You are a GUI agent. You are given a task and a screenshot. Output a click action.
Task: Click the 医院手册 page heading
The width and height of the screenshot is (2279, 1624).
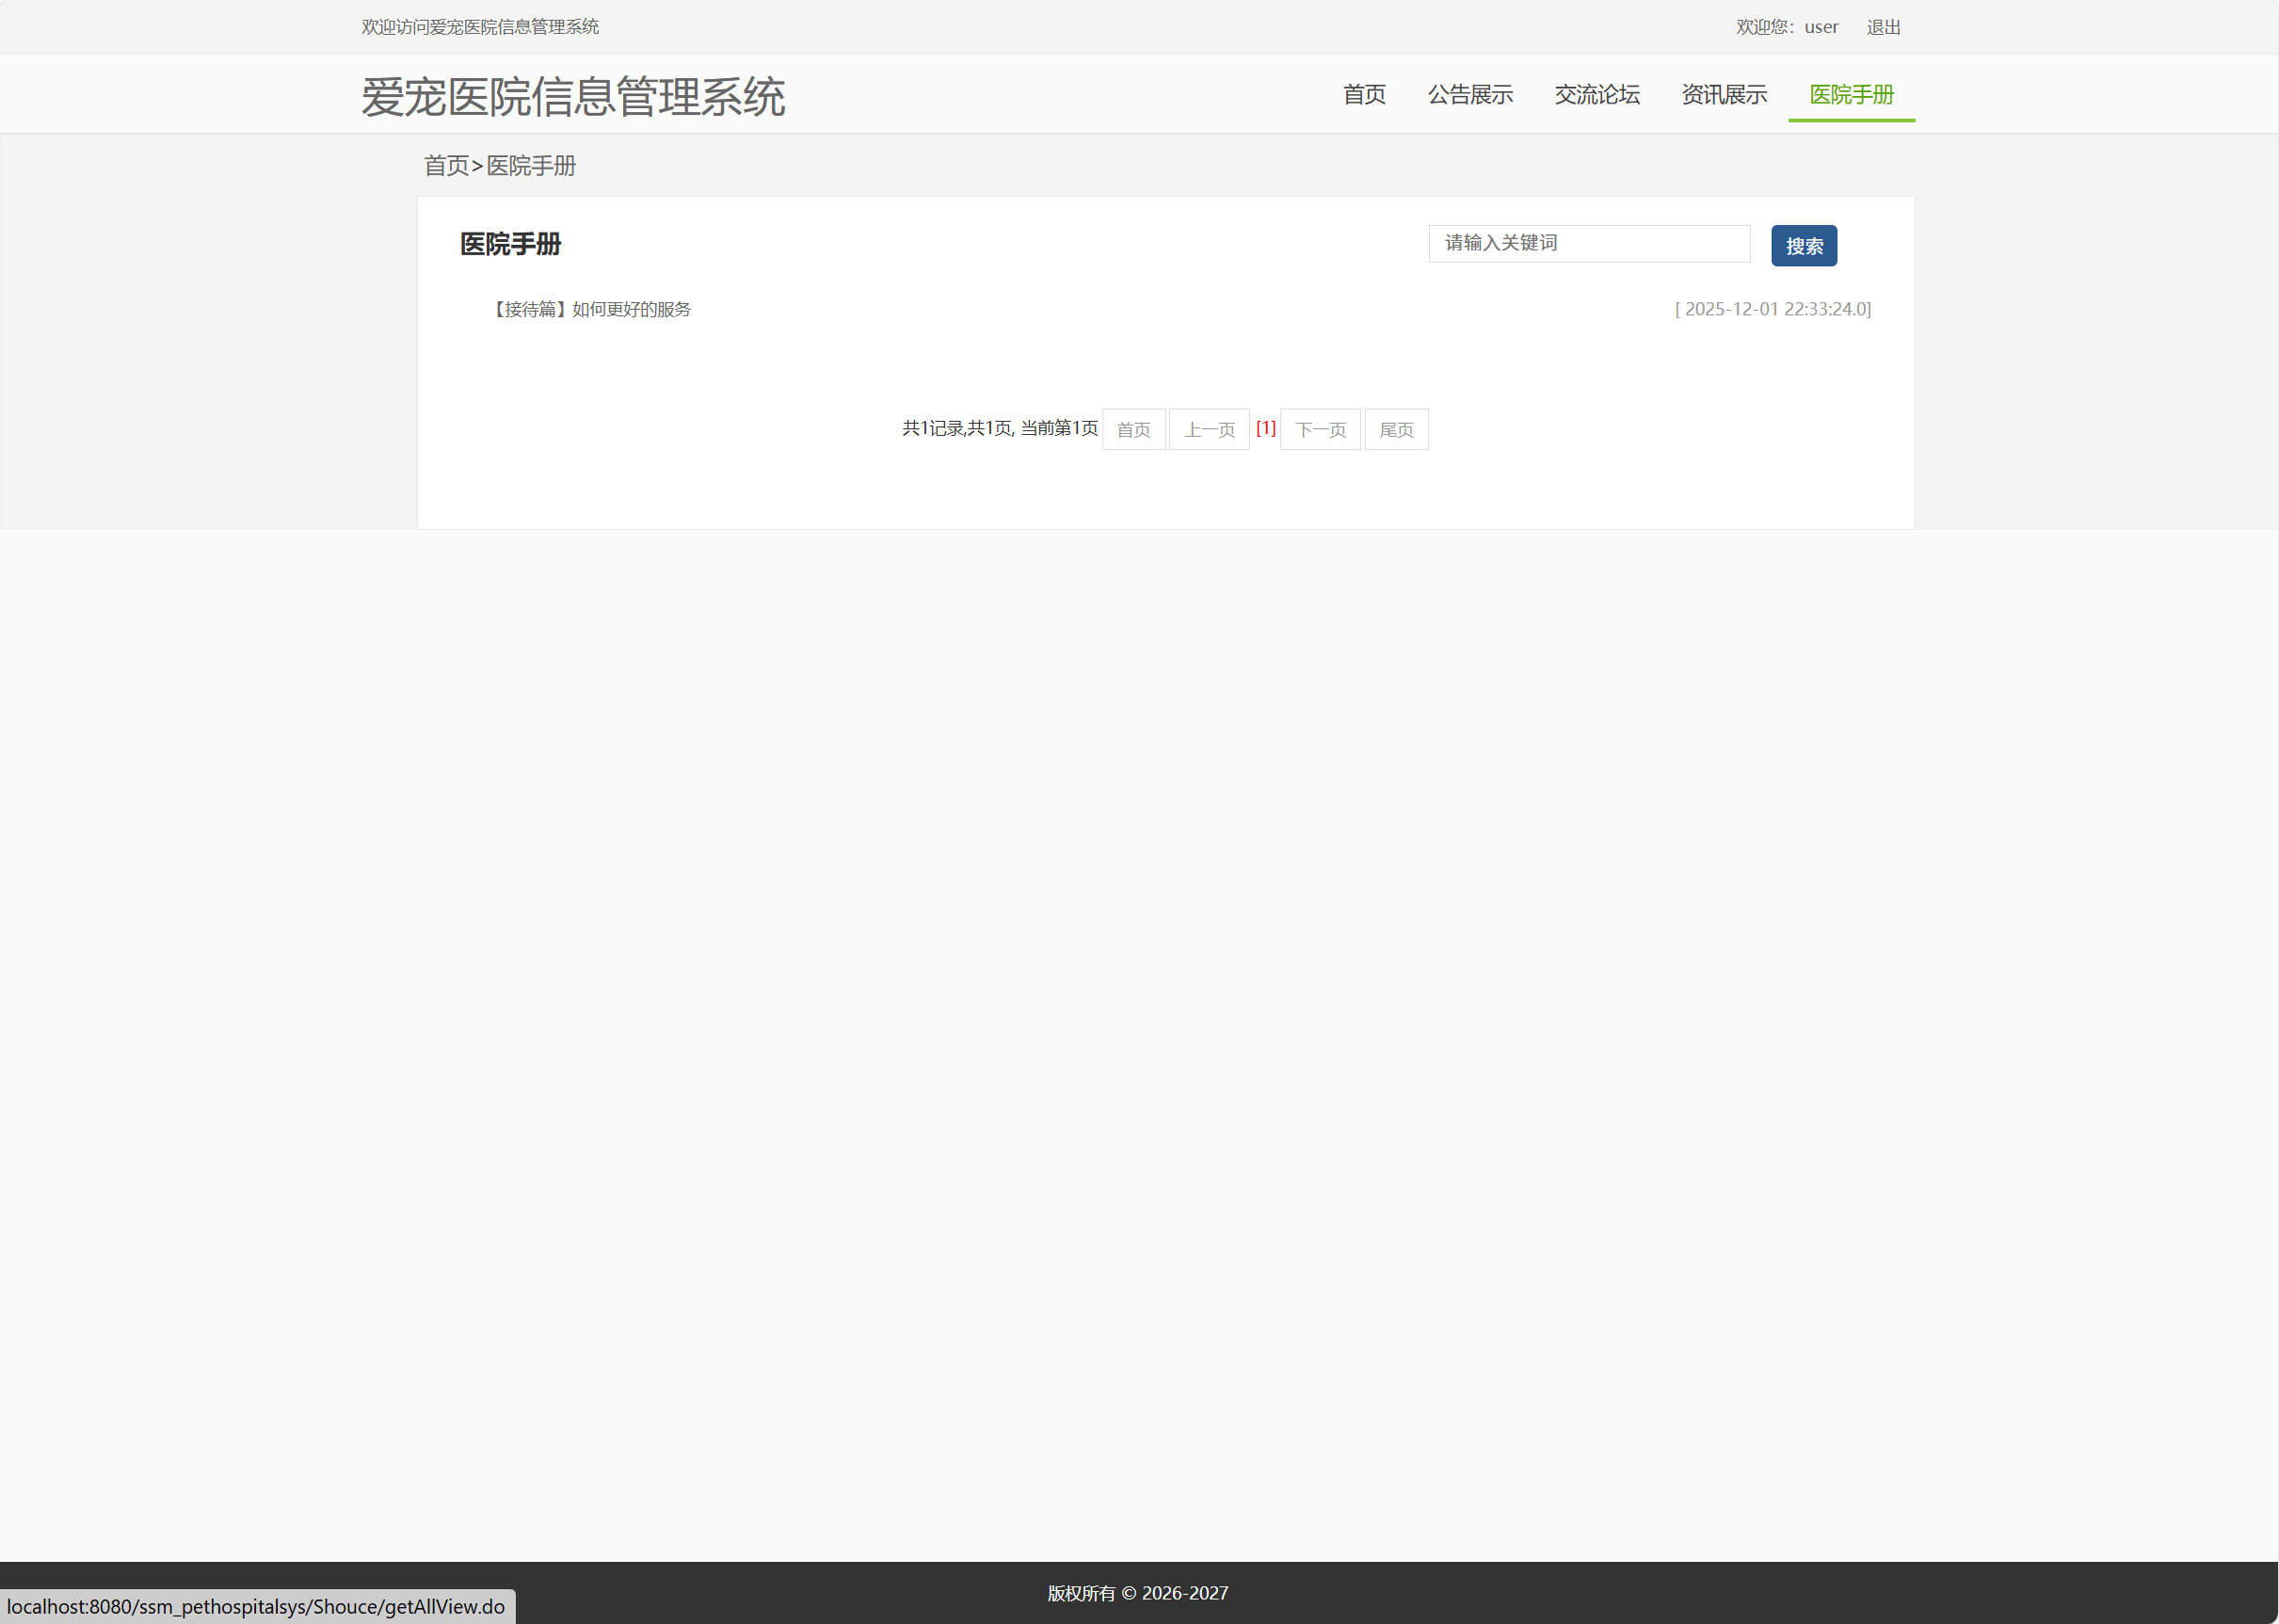click(x=510, y=244)
